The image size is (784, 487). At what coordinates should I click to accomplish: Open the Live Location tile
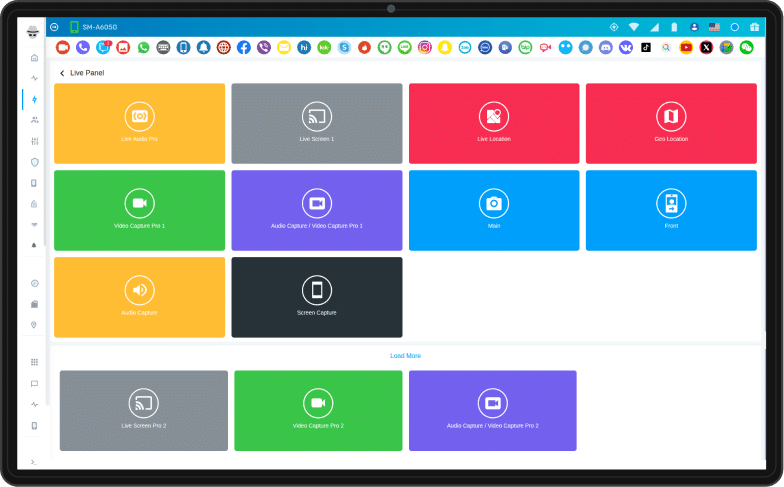coord(493,123)
